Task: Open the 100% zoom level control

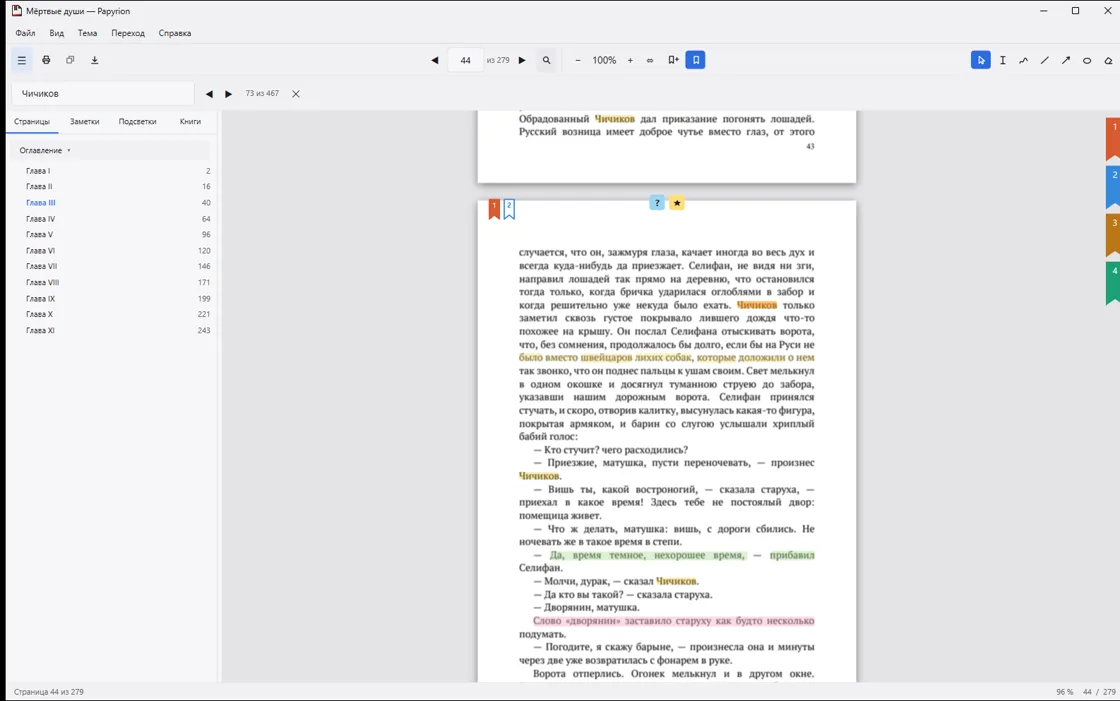Action: [604, 60]
